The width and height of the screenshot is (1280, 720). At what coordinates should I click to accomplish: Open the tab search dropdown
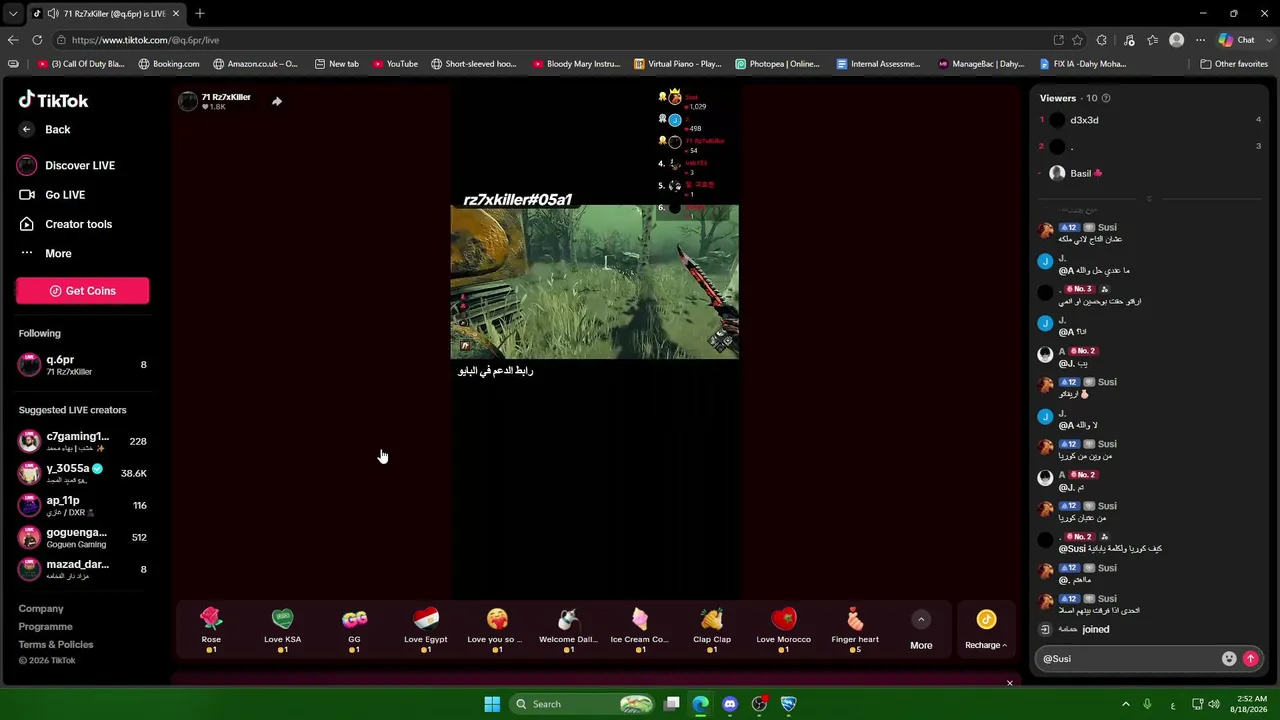[x=12, y=13]
